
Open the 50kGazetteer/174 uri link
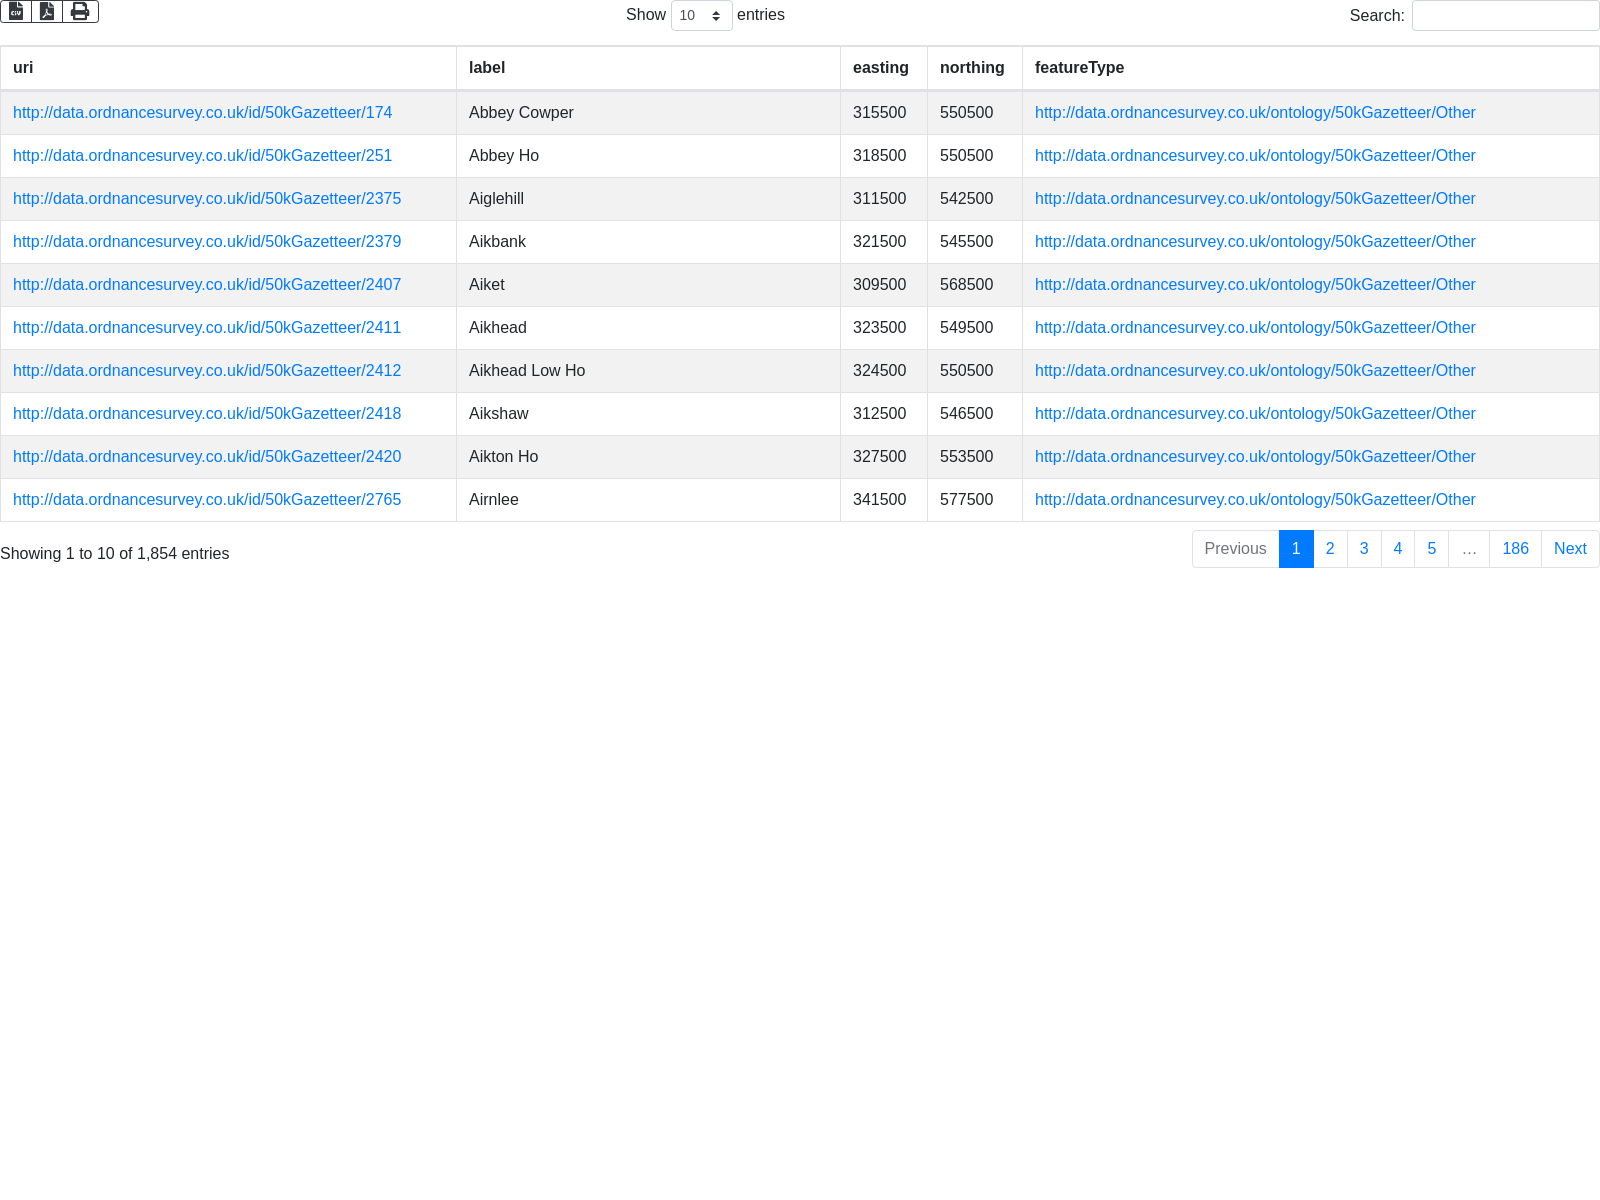click(x=202, y=113)
